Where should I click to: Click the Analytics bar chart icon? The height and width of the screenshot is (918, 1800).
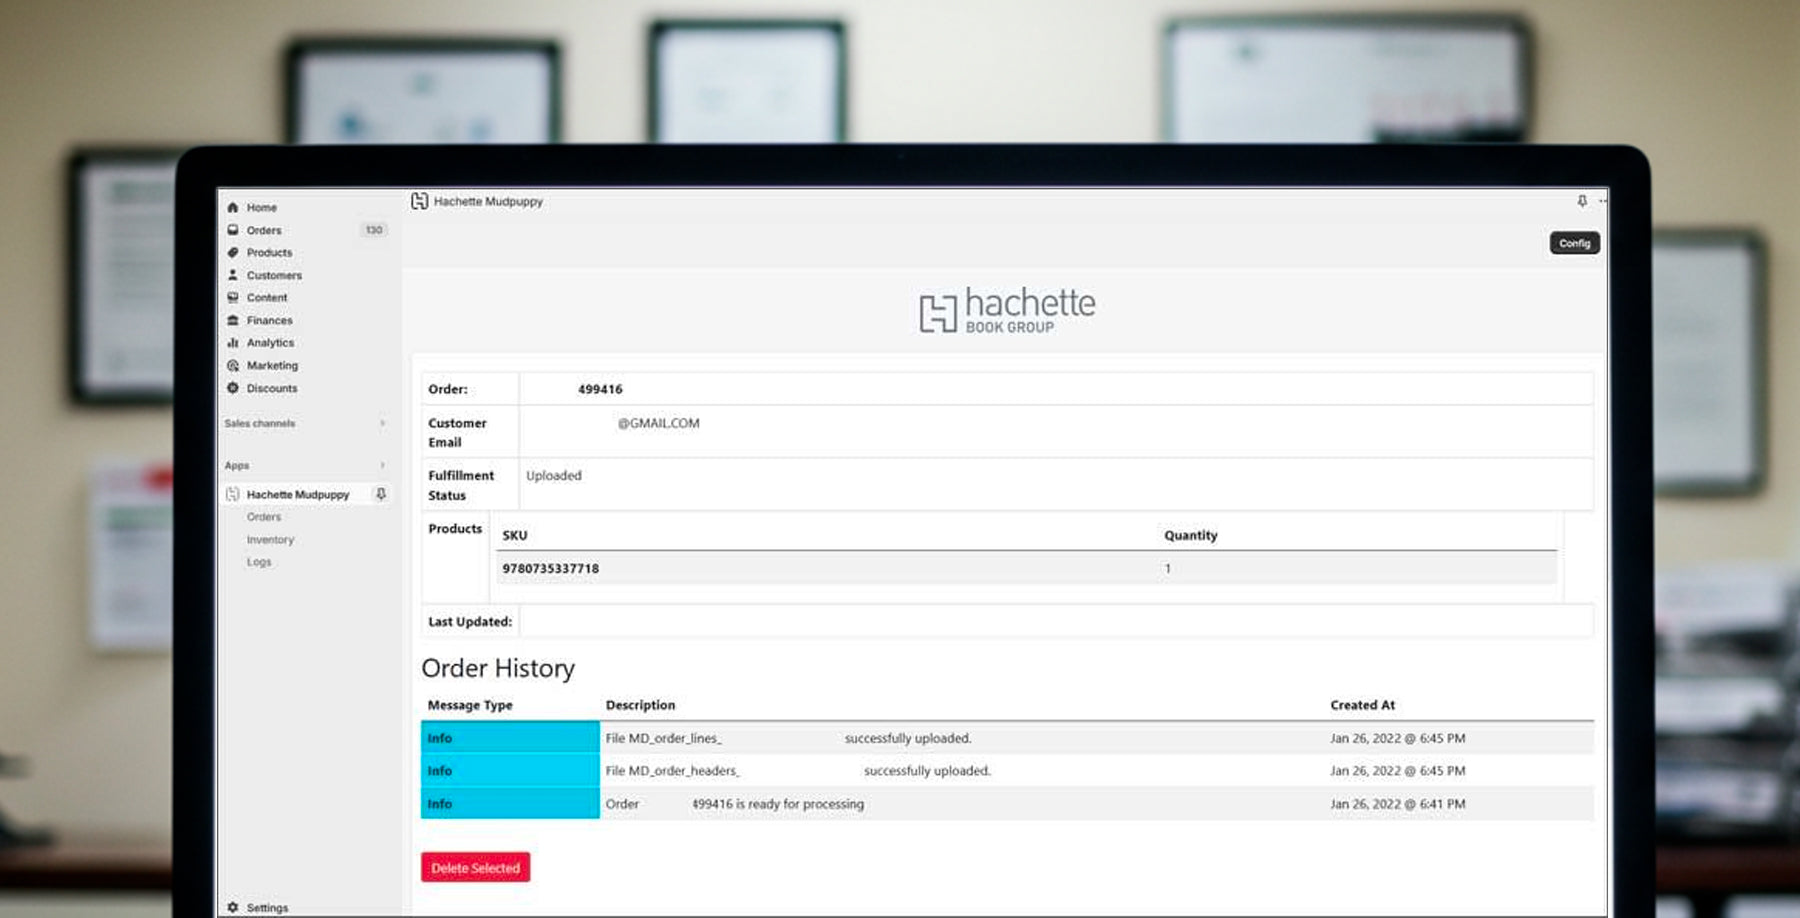pyautogui.click(x=233, y=343)
